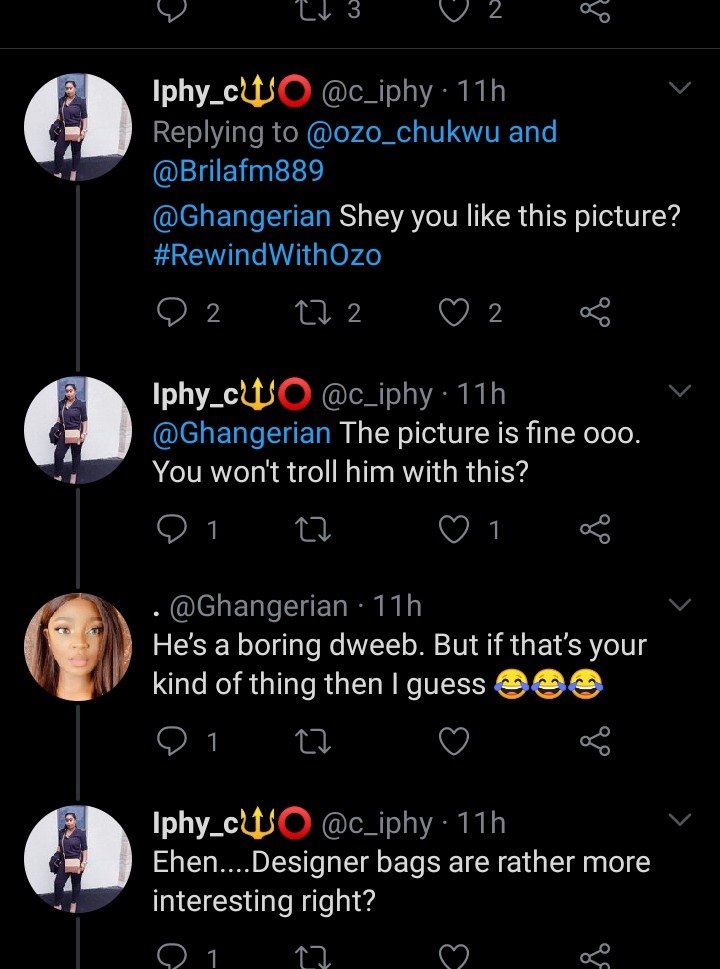Screen dimensions: 720x969
Task: Open the #RewindWithOzo hashtag
Action: coord(267,255)
